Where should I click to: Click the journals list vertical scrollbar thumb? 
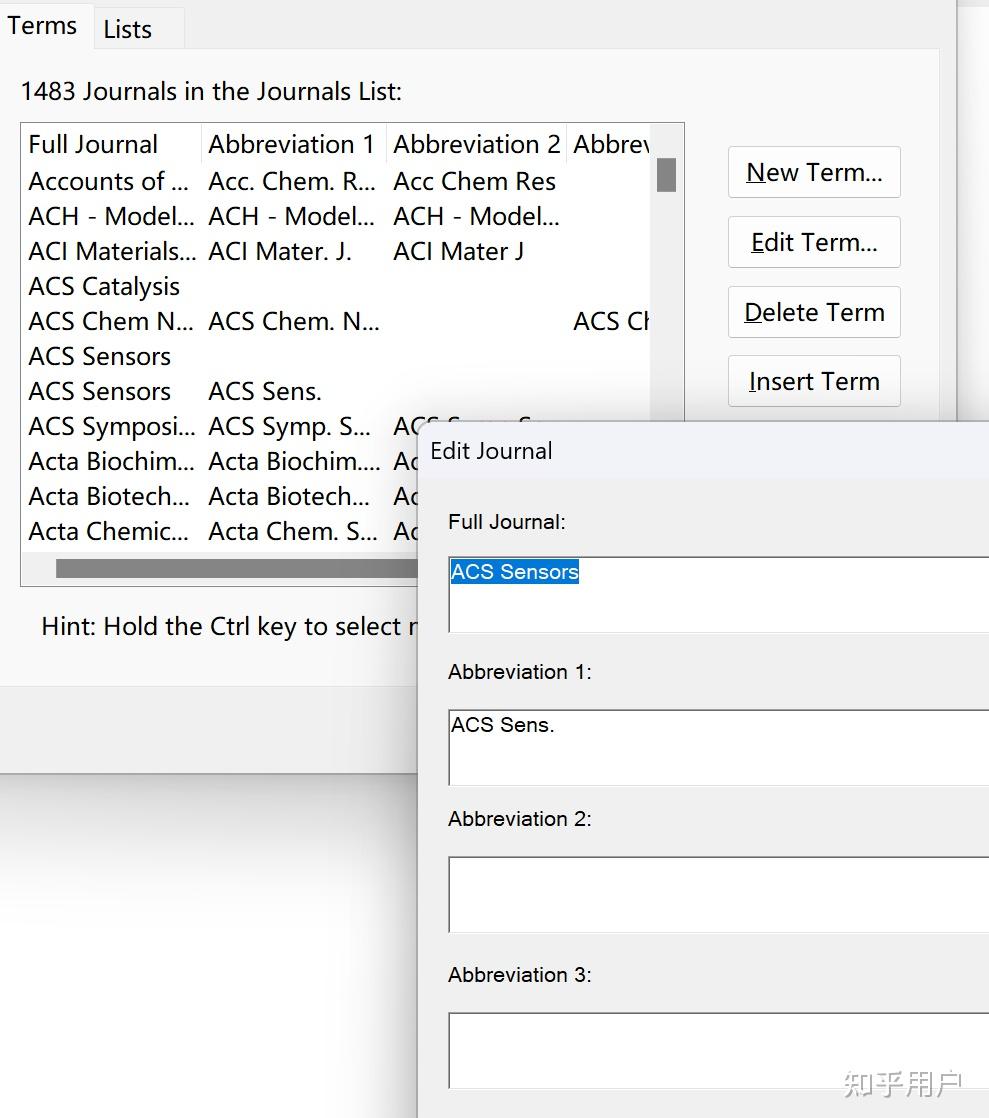(666, 175)
